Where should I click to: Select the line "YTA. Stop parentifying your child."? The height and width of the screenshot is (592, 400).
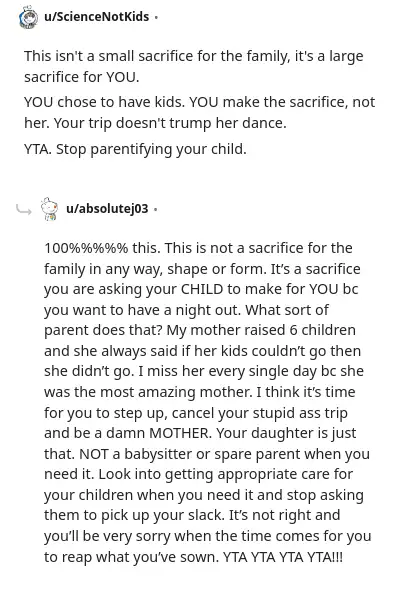coord(135,150)
